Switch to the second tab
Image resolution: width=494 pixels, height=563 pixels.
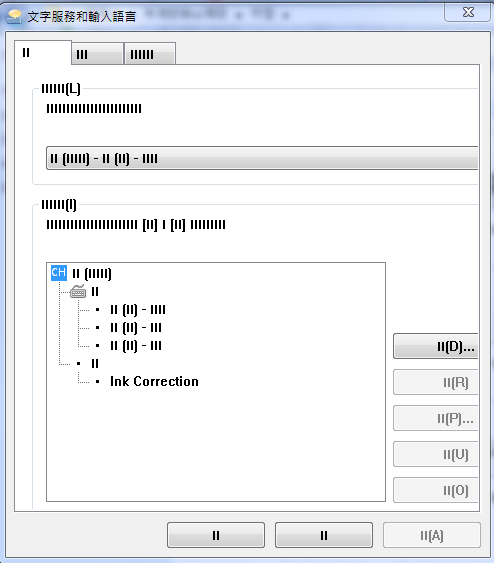click(97, 54)
